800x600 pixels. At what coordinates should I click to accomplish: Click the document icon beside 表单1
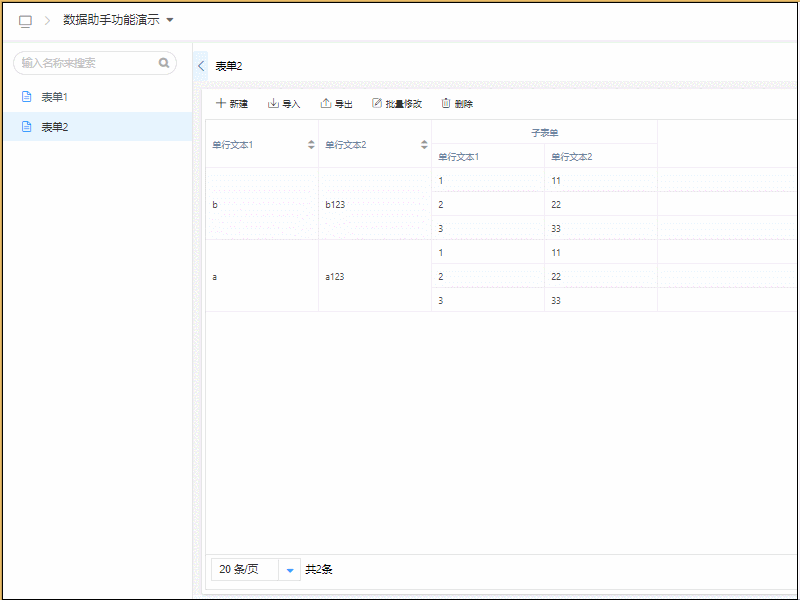27,97
